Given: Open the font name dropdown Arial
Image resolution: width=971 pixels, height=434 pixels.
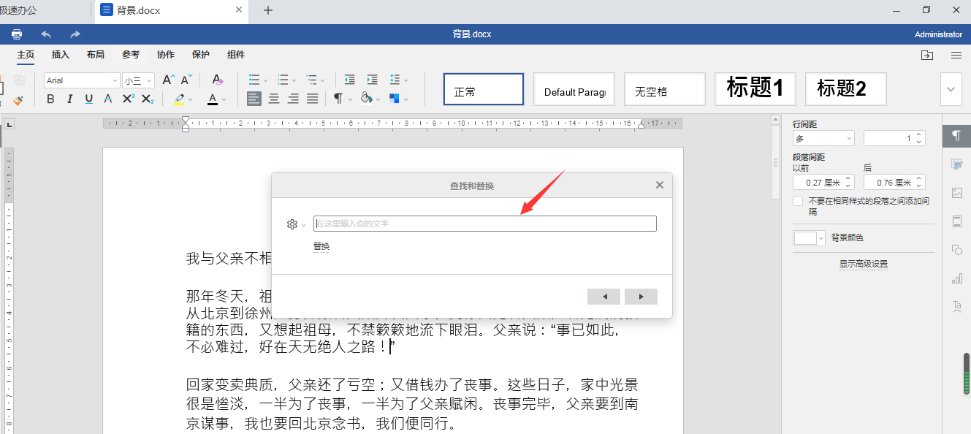Looking at the screenshot, I should pos(82,80).
